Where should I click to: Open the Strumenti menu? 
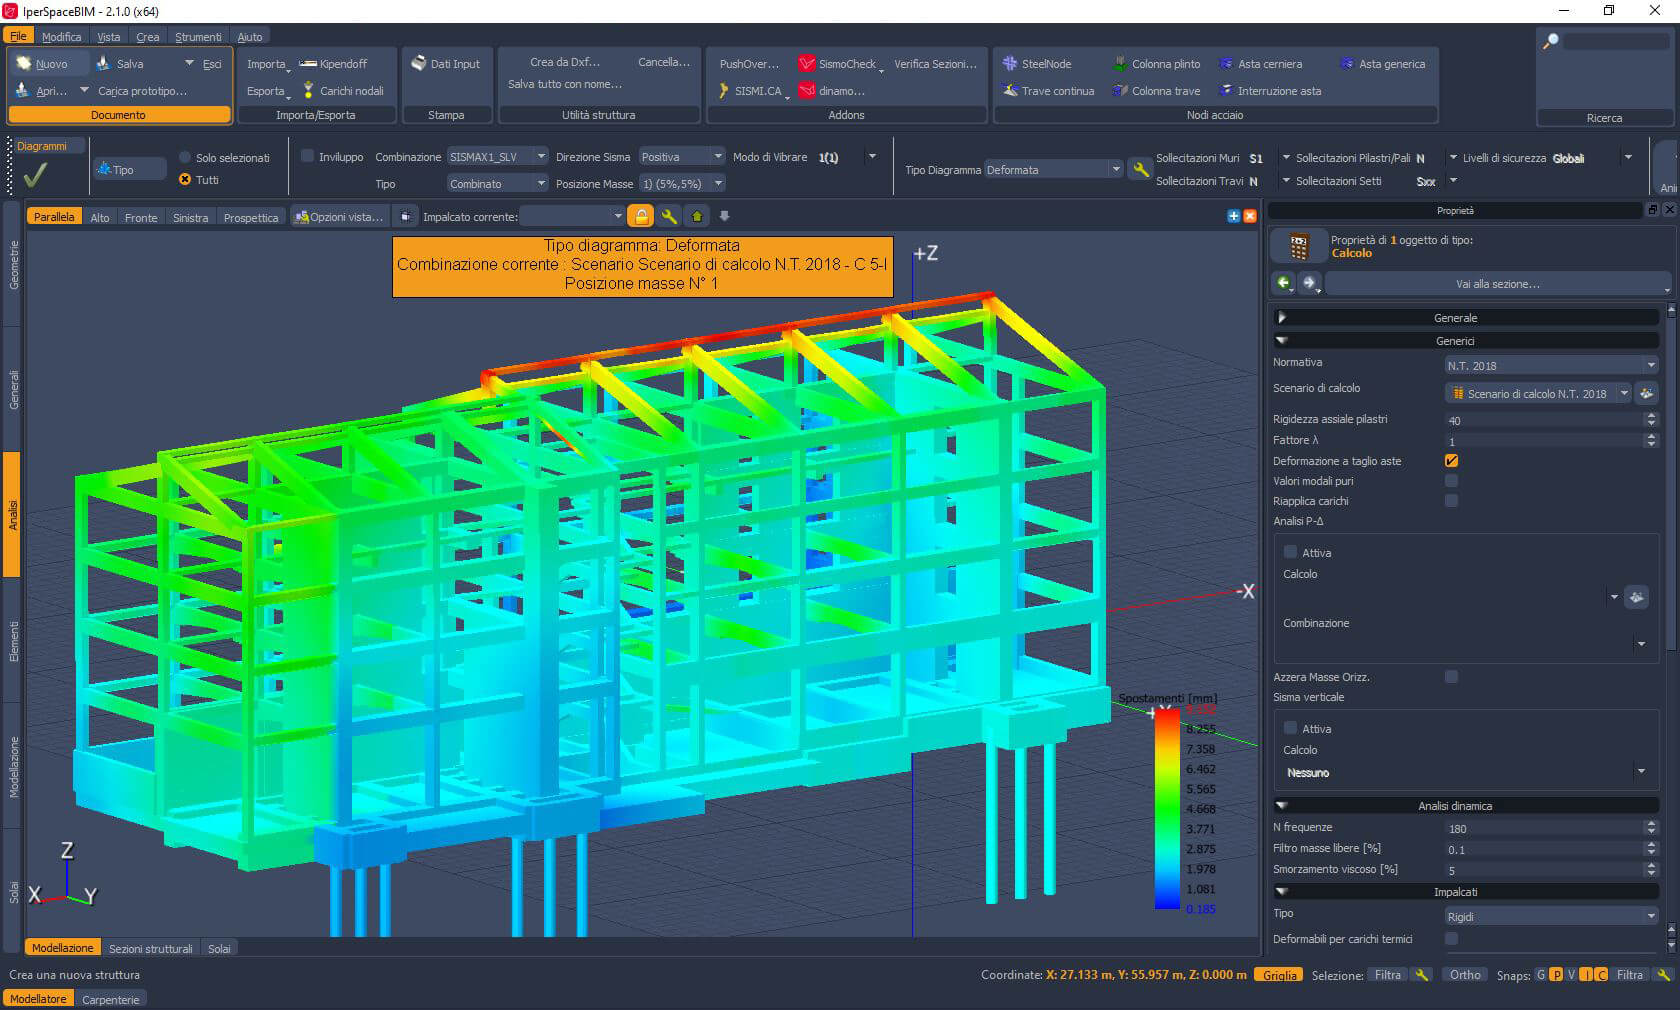point(198,37)
